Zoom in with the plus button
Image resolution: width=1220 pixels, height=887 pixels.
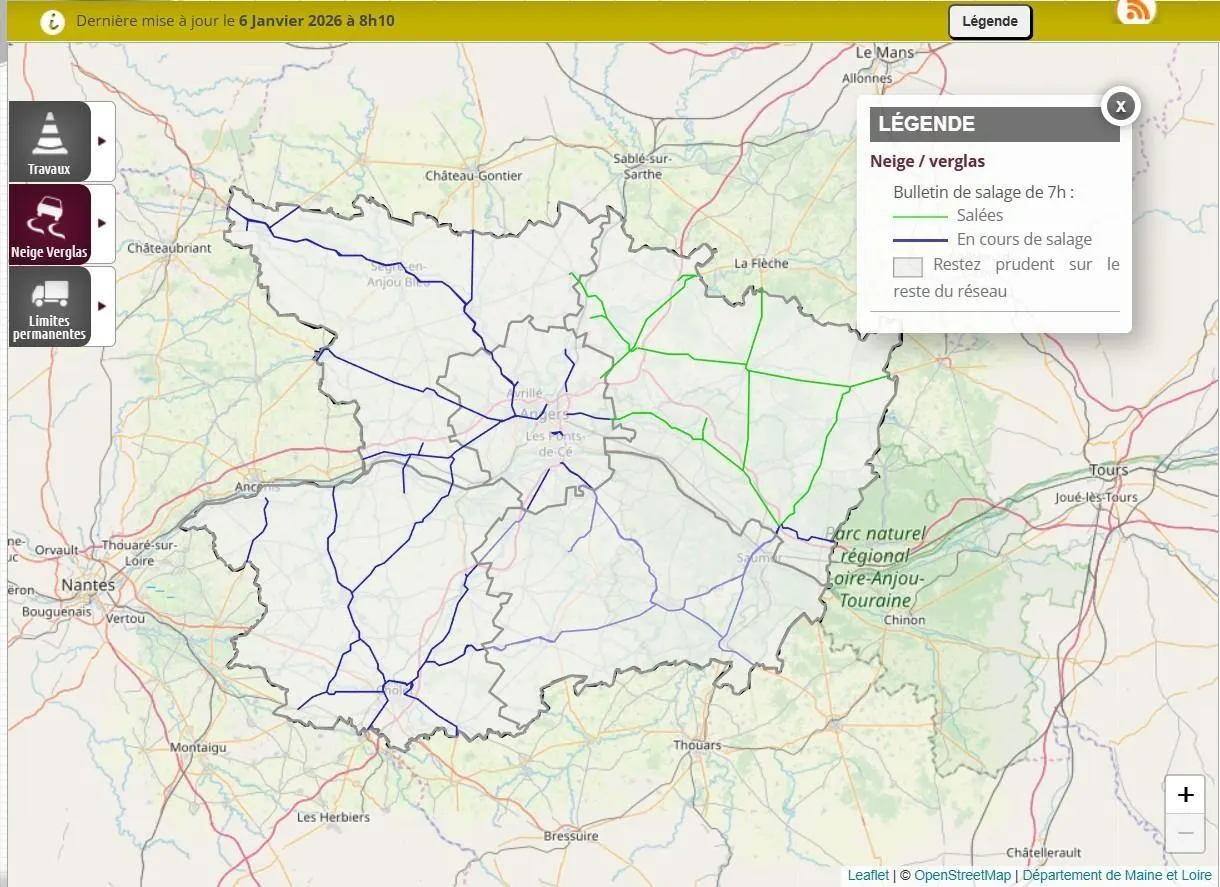1185,795
